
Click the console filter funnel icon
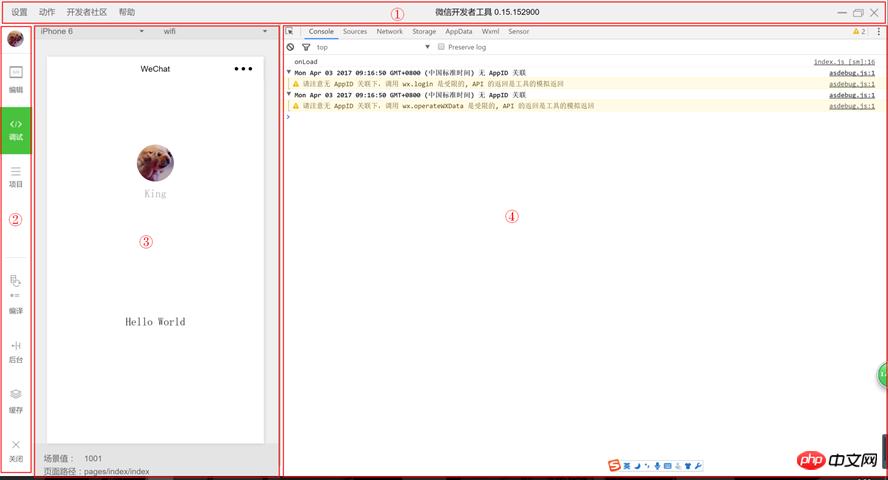[306, 47]
